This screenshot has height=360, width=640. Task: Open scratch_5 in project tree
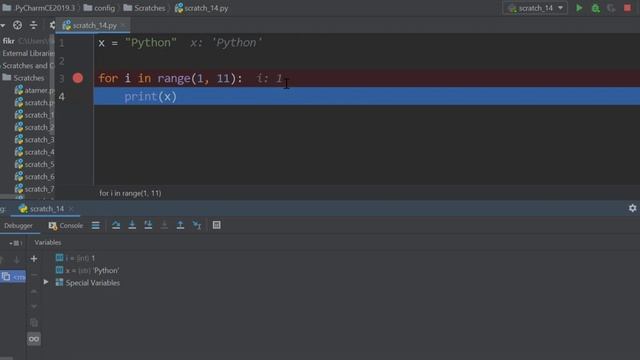[x=34, y=164]
